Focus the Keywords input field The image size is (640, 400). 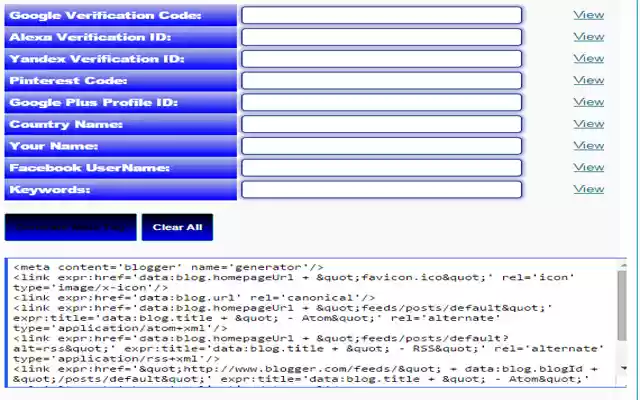pyautogui.click(x=381, y=190)
